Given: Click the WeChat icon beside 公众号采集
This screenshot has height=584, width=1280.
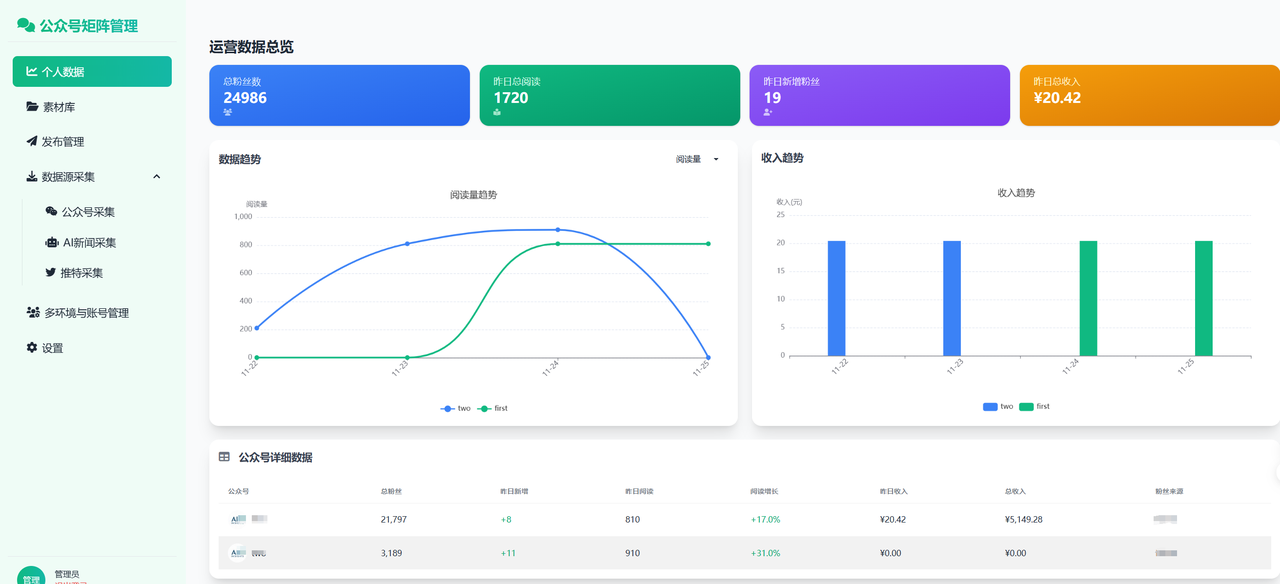Looking at the screenshot, I should click(51, 211).
